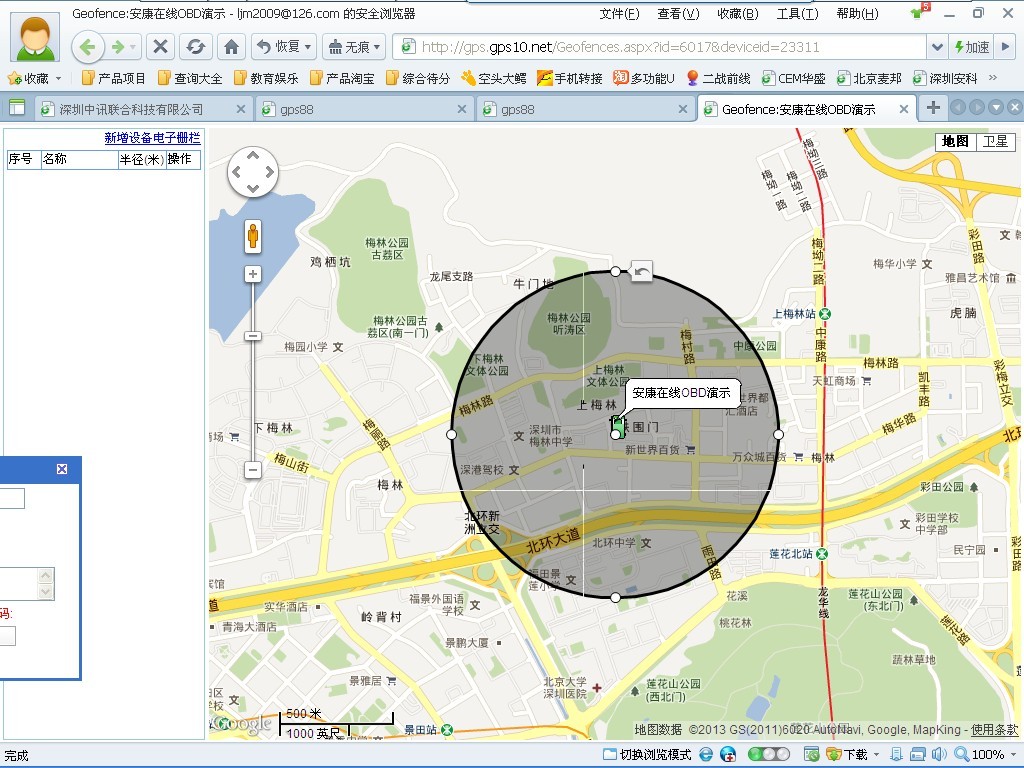1024x768 pixels.
Task: Open the 工具(T) menu
Action: pos(797,14)
